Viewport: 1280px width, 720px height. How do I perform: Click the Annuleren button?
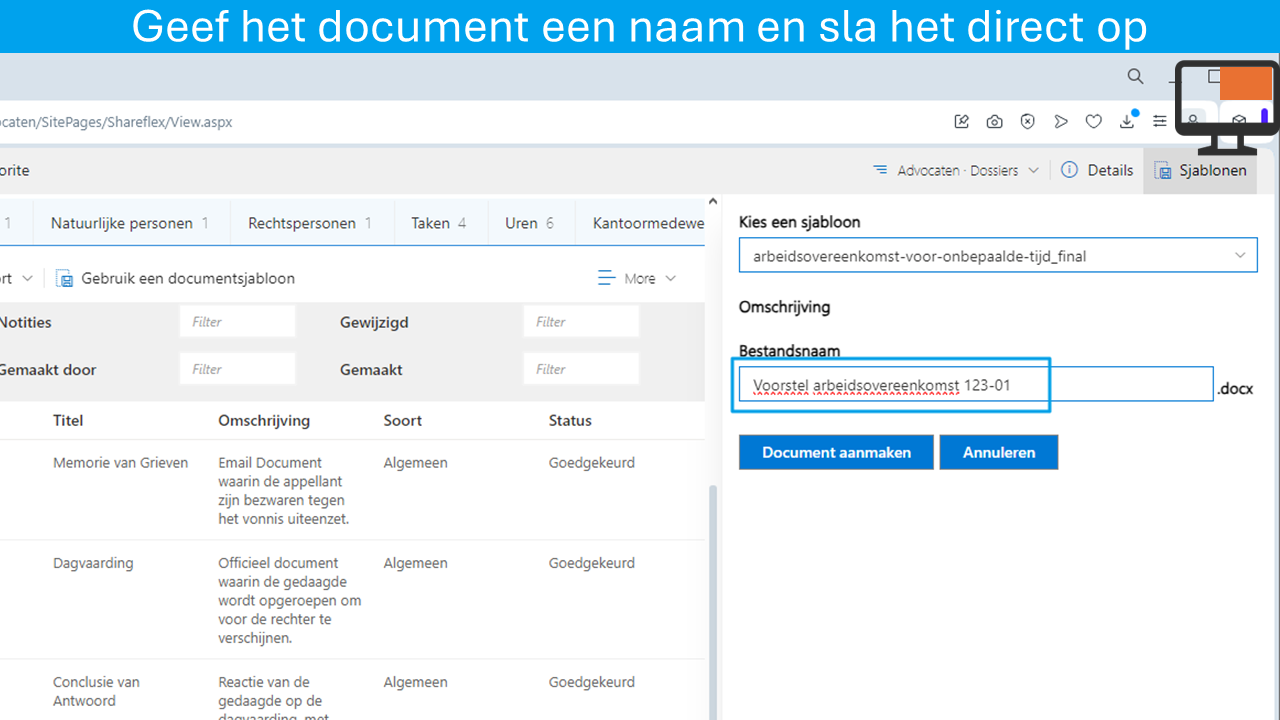point(998,452)
